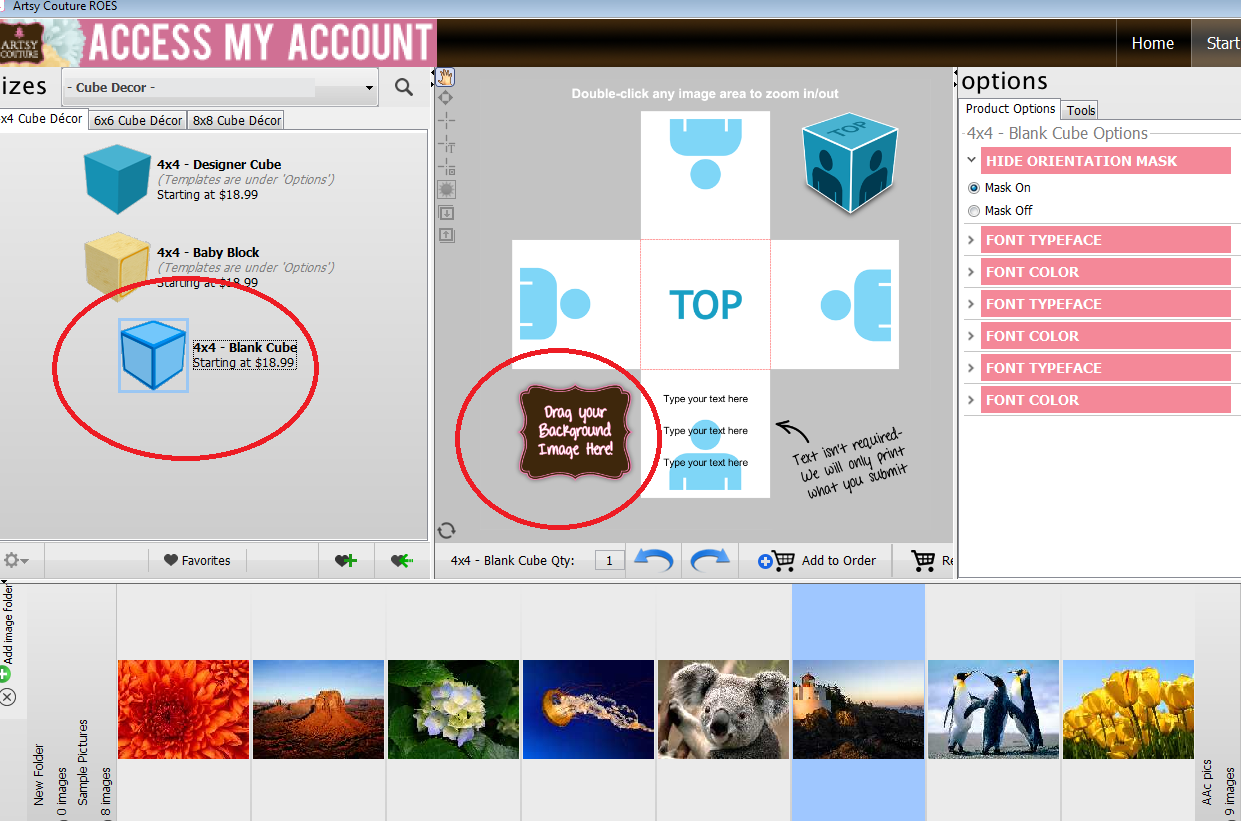Viewport: 1241px width, 821px height.
Task: Switch to the Tools tab
Action: (1081, 111)
